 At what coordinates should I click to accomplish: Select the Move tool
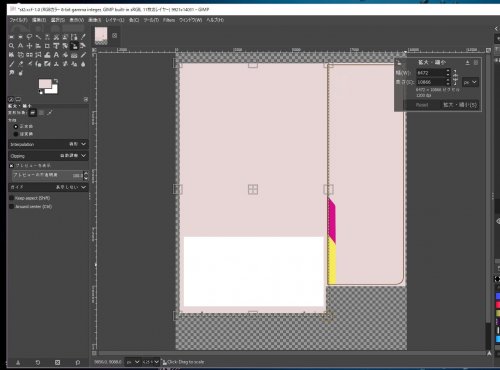[x=29, y=46]
